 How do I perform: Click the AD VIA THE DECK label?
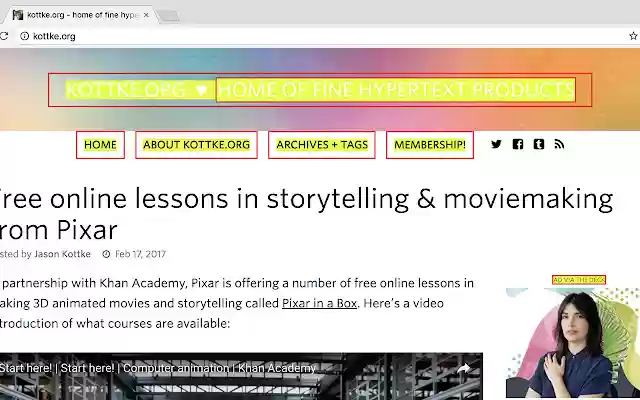point(579,280)
